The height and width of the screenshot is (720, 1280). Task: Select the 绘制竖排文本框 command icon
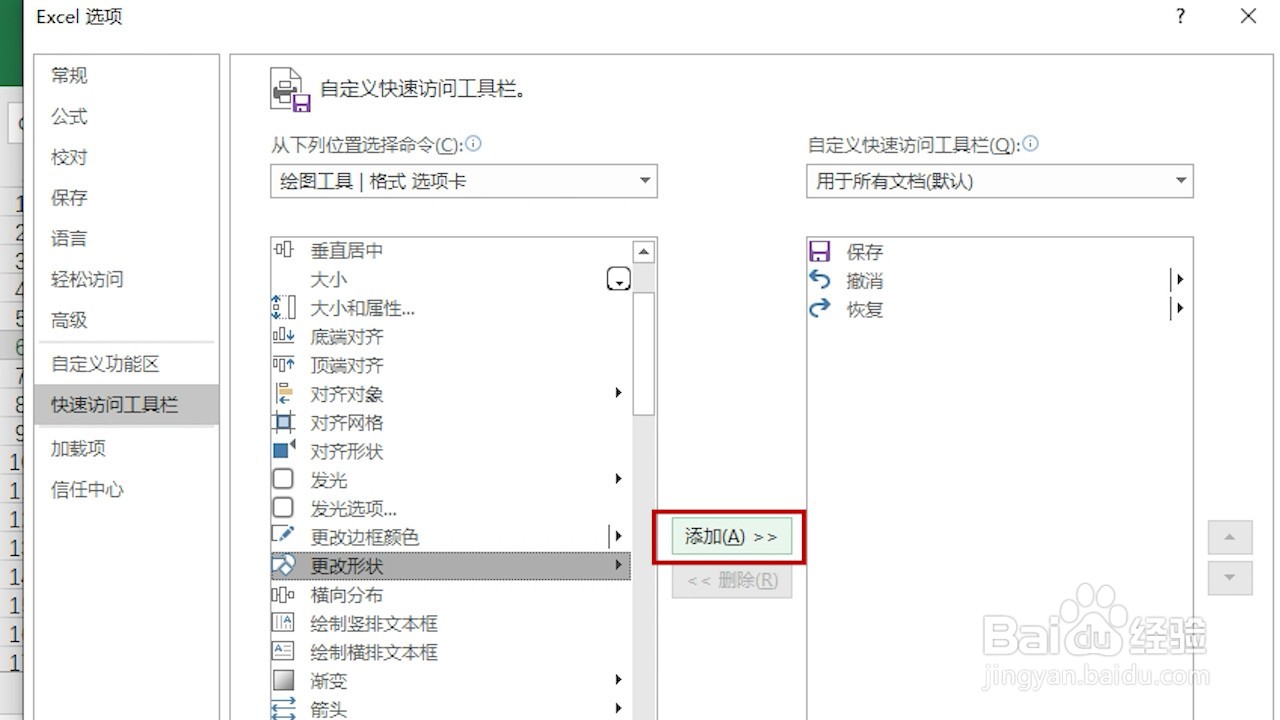(283, 622)
